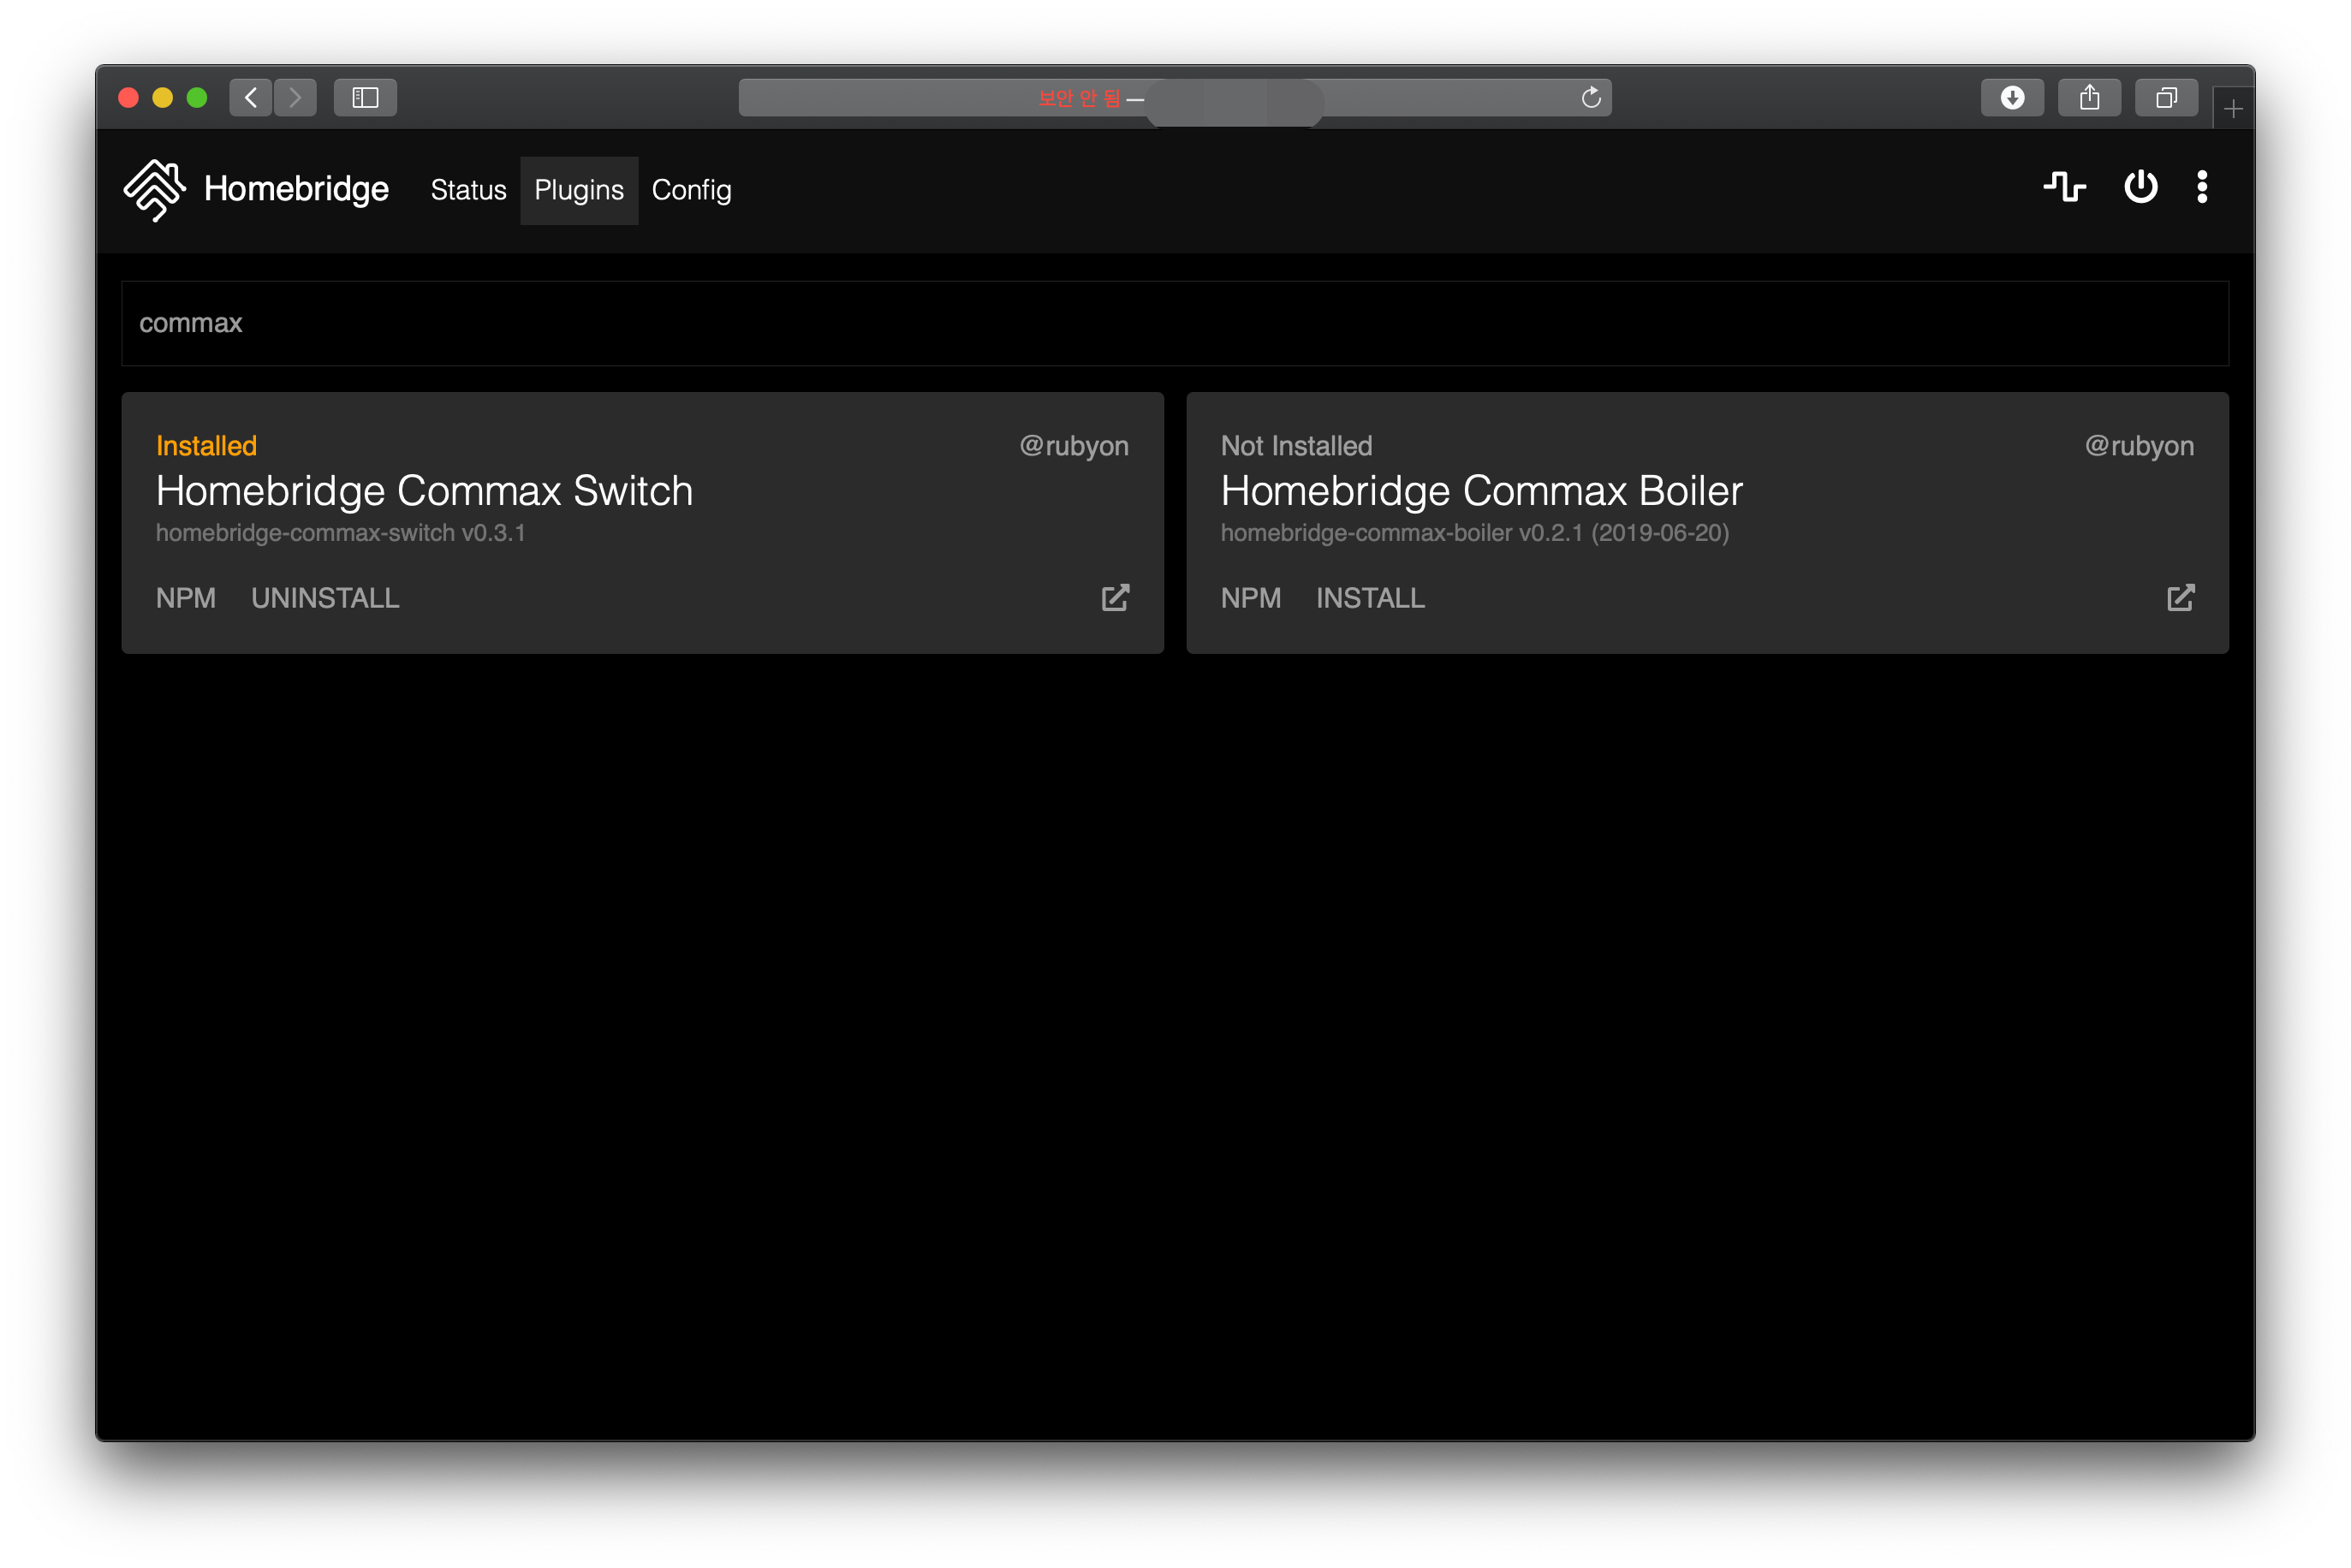Show all tabs overview icon
The height and width of the screenshot is (1568, 2351).
[2166, 98]
